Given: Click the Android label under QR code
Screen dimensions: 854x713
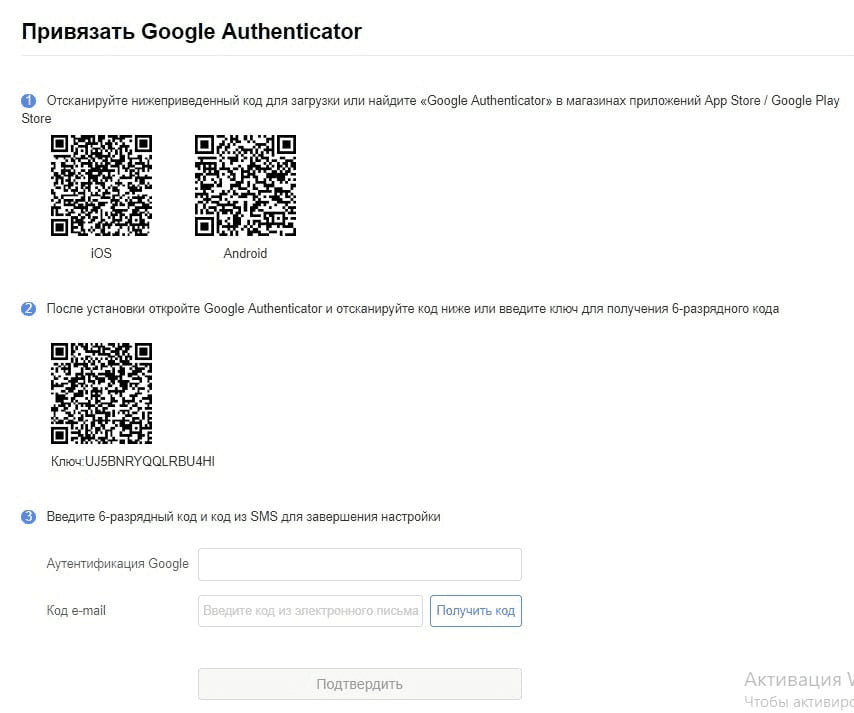Looking at the screenshot, I should [x=245, y=253].
